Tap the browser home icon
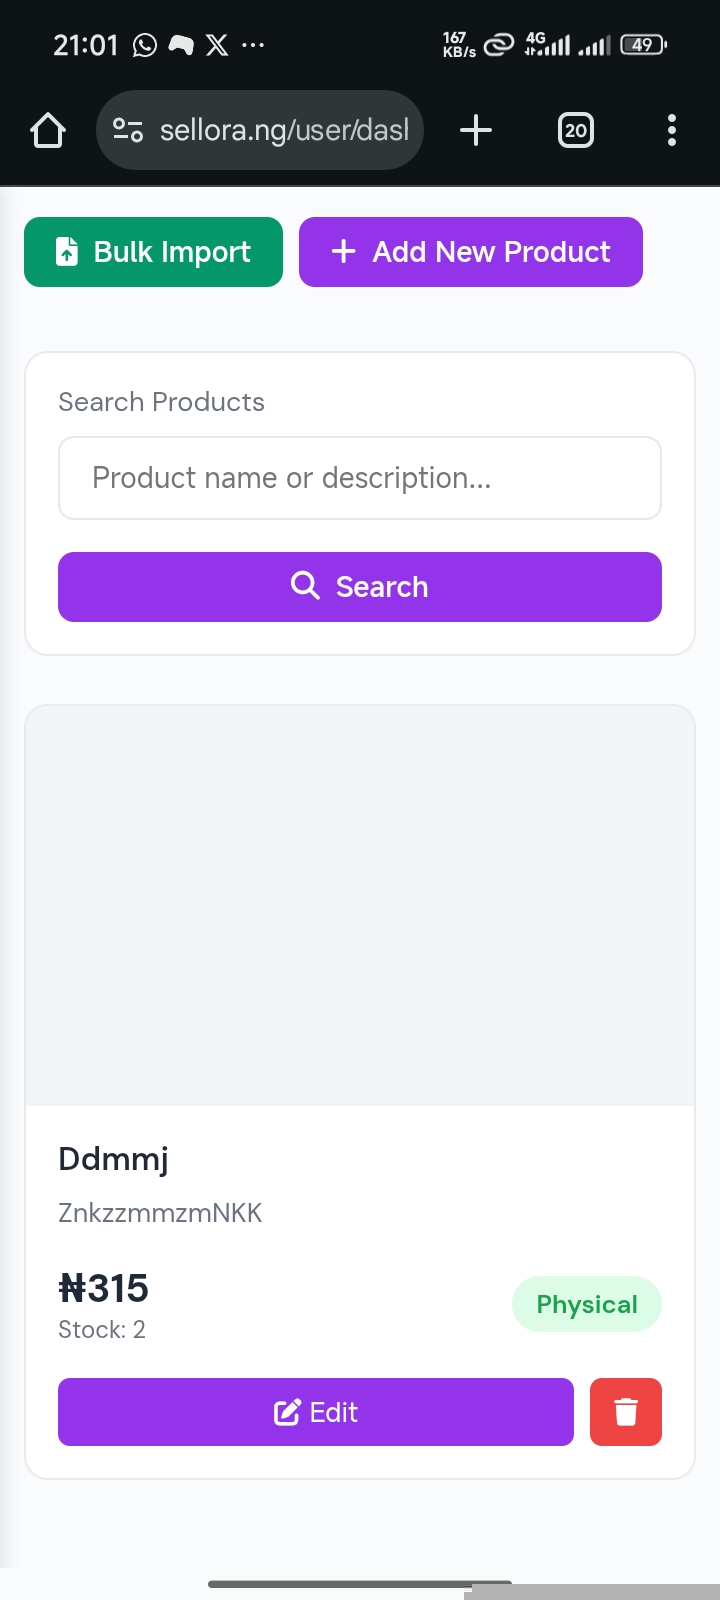This screenshot has height=1600, width=720. pos(48,131)
